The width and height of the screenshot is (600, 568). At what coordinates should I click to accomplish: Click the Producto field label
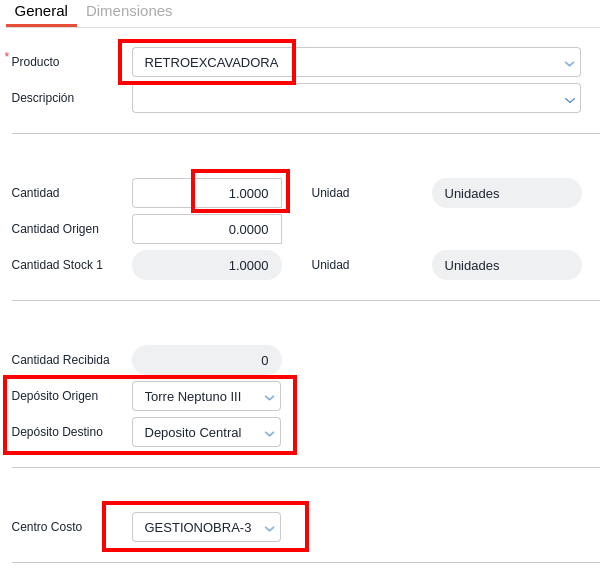click(35, 62)
